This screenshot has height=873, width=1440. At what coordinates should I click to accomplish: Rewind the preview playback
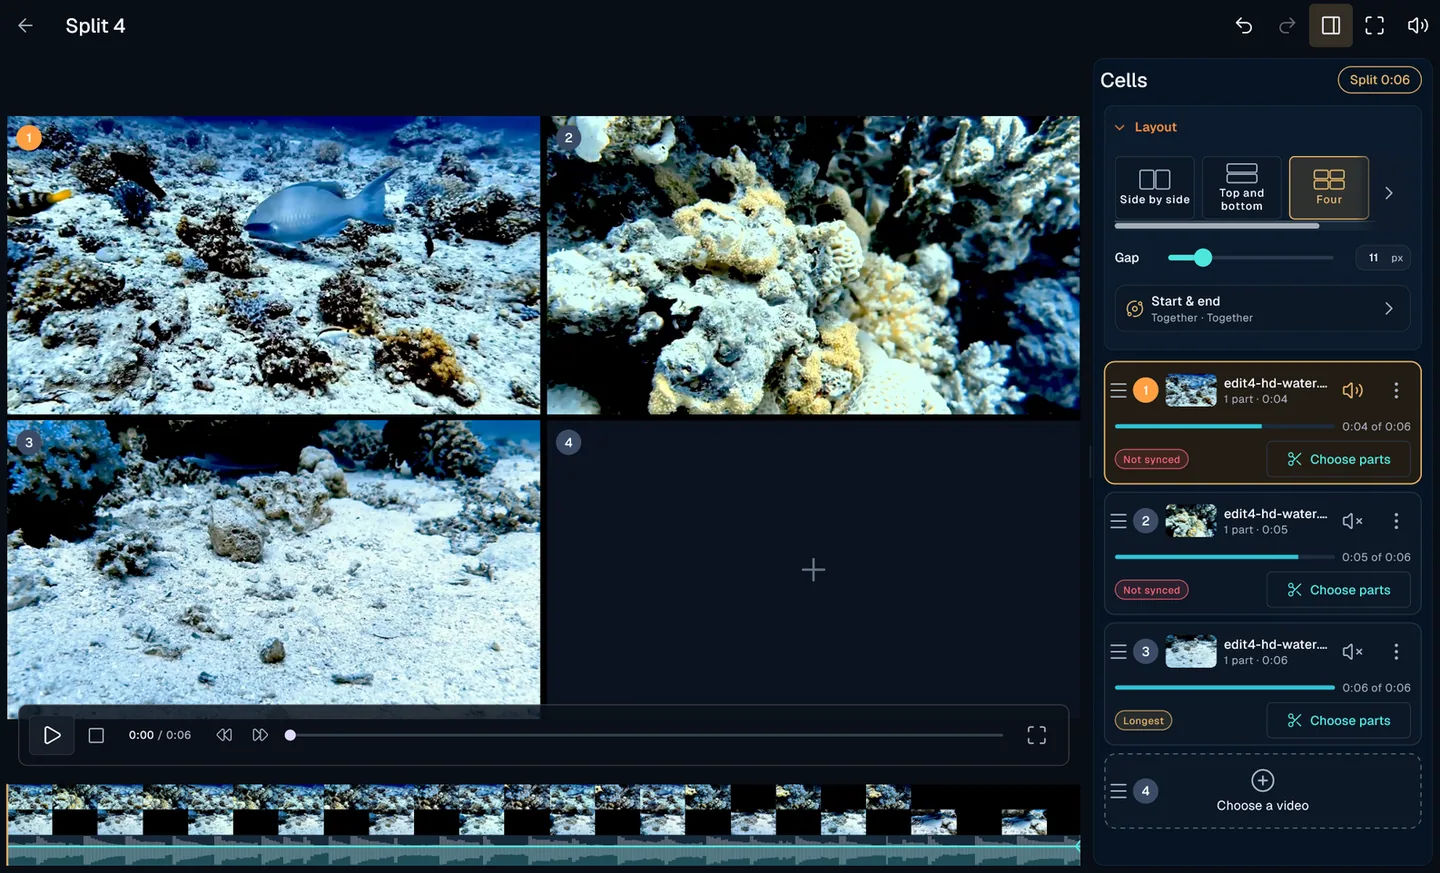click(224, 736)
